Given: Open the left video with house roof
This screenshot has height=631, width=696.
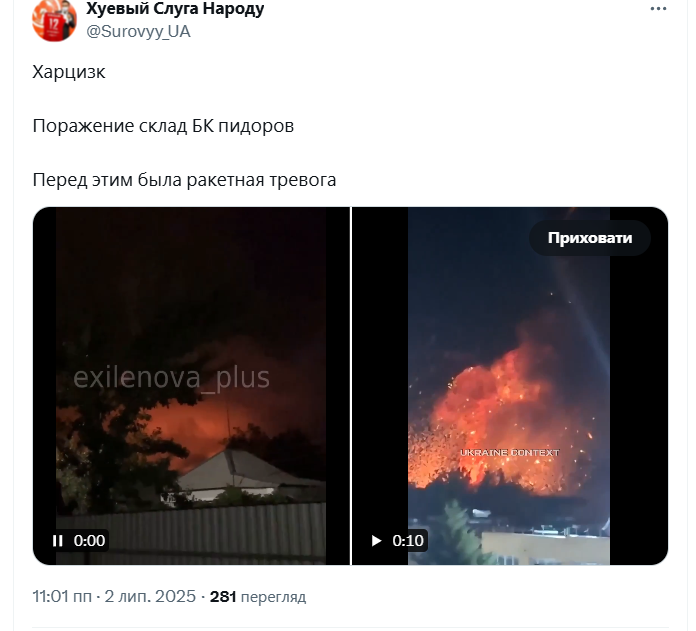Looking at the screenshot, I should click(x=191, y=386).
